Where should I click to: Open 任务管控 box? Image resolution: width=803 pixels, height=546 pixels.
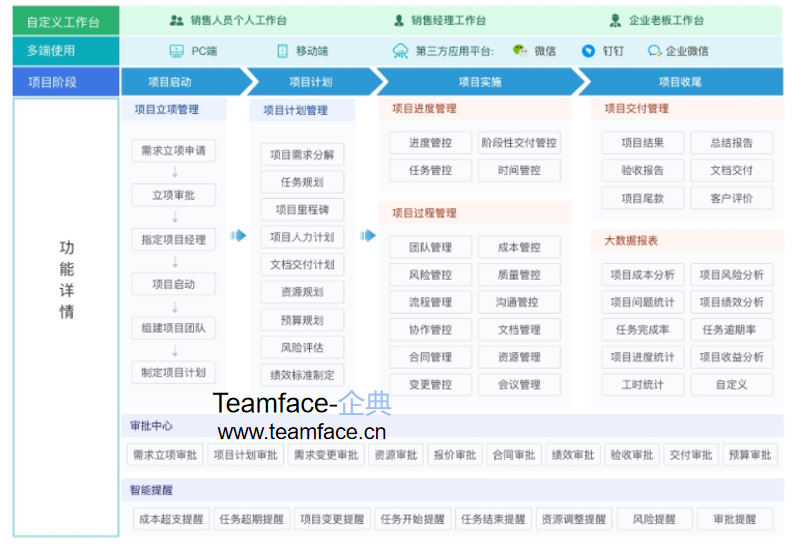click(x=430, y=171)
